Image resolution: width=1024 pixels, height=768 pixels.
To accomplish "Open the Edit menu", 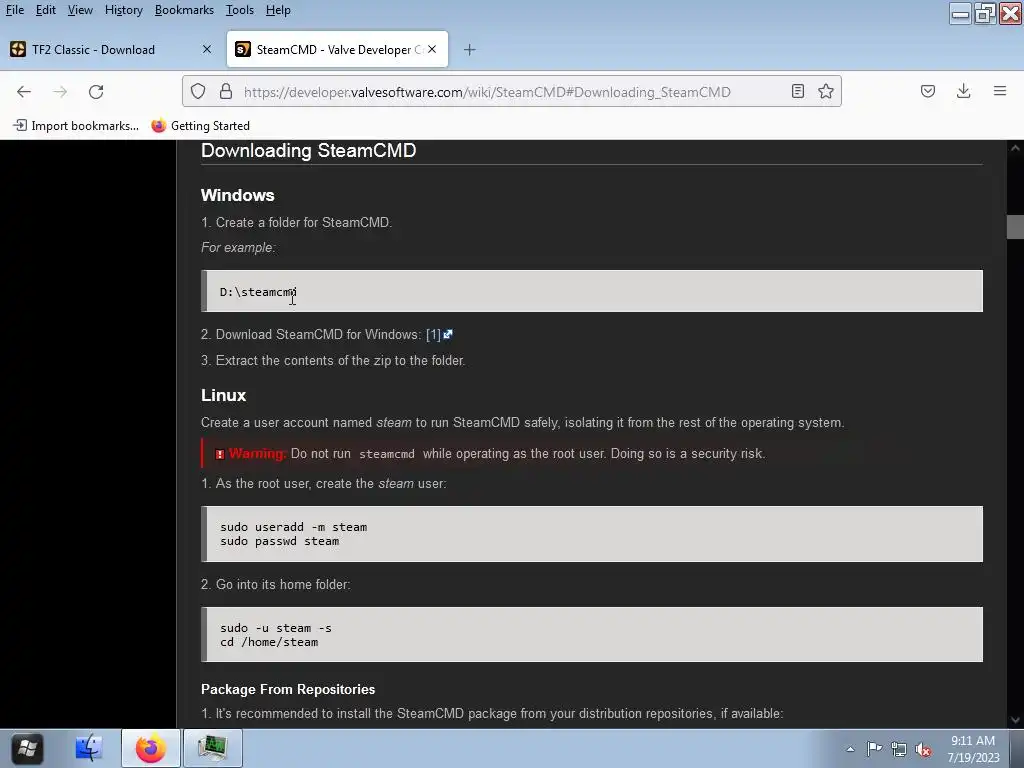I will [x=46, y=10].
